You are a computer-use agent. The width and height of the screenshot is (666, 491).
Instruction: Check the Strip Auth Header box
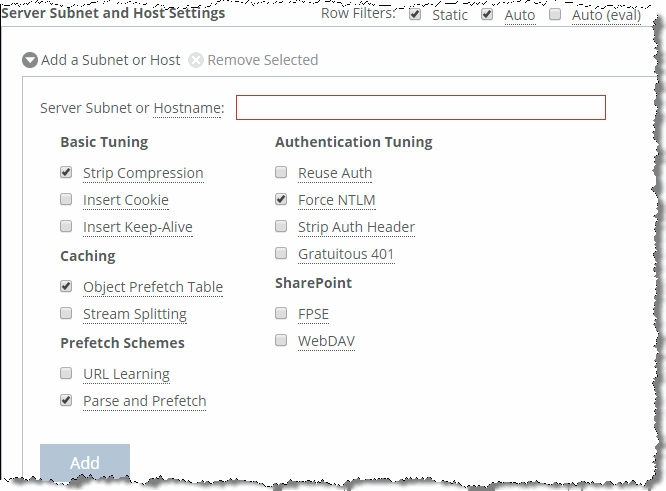(281, 226)
